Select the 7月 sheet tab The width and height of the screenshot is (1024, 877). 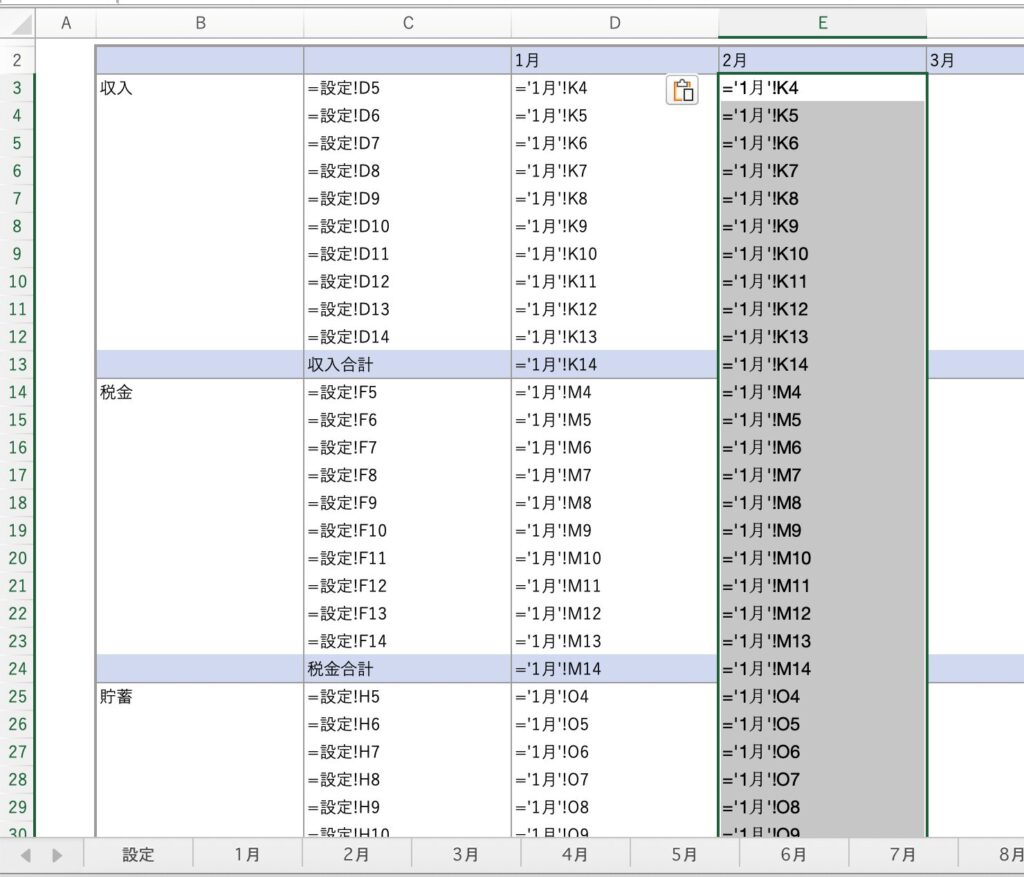902,855
